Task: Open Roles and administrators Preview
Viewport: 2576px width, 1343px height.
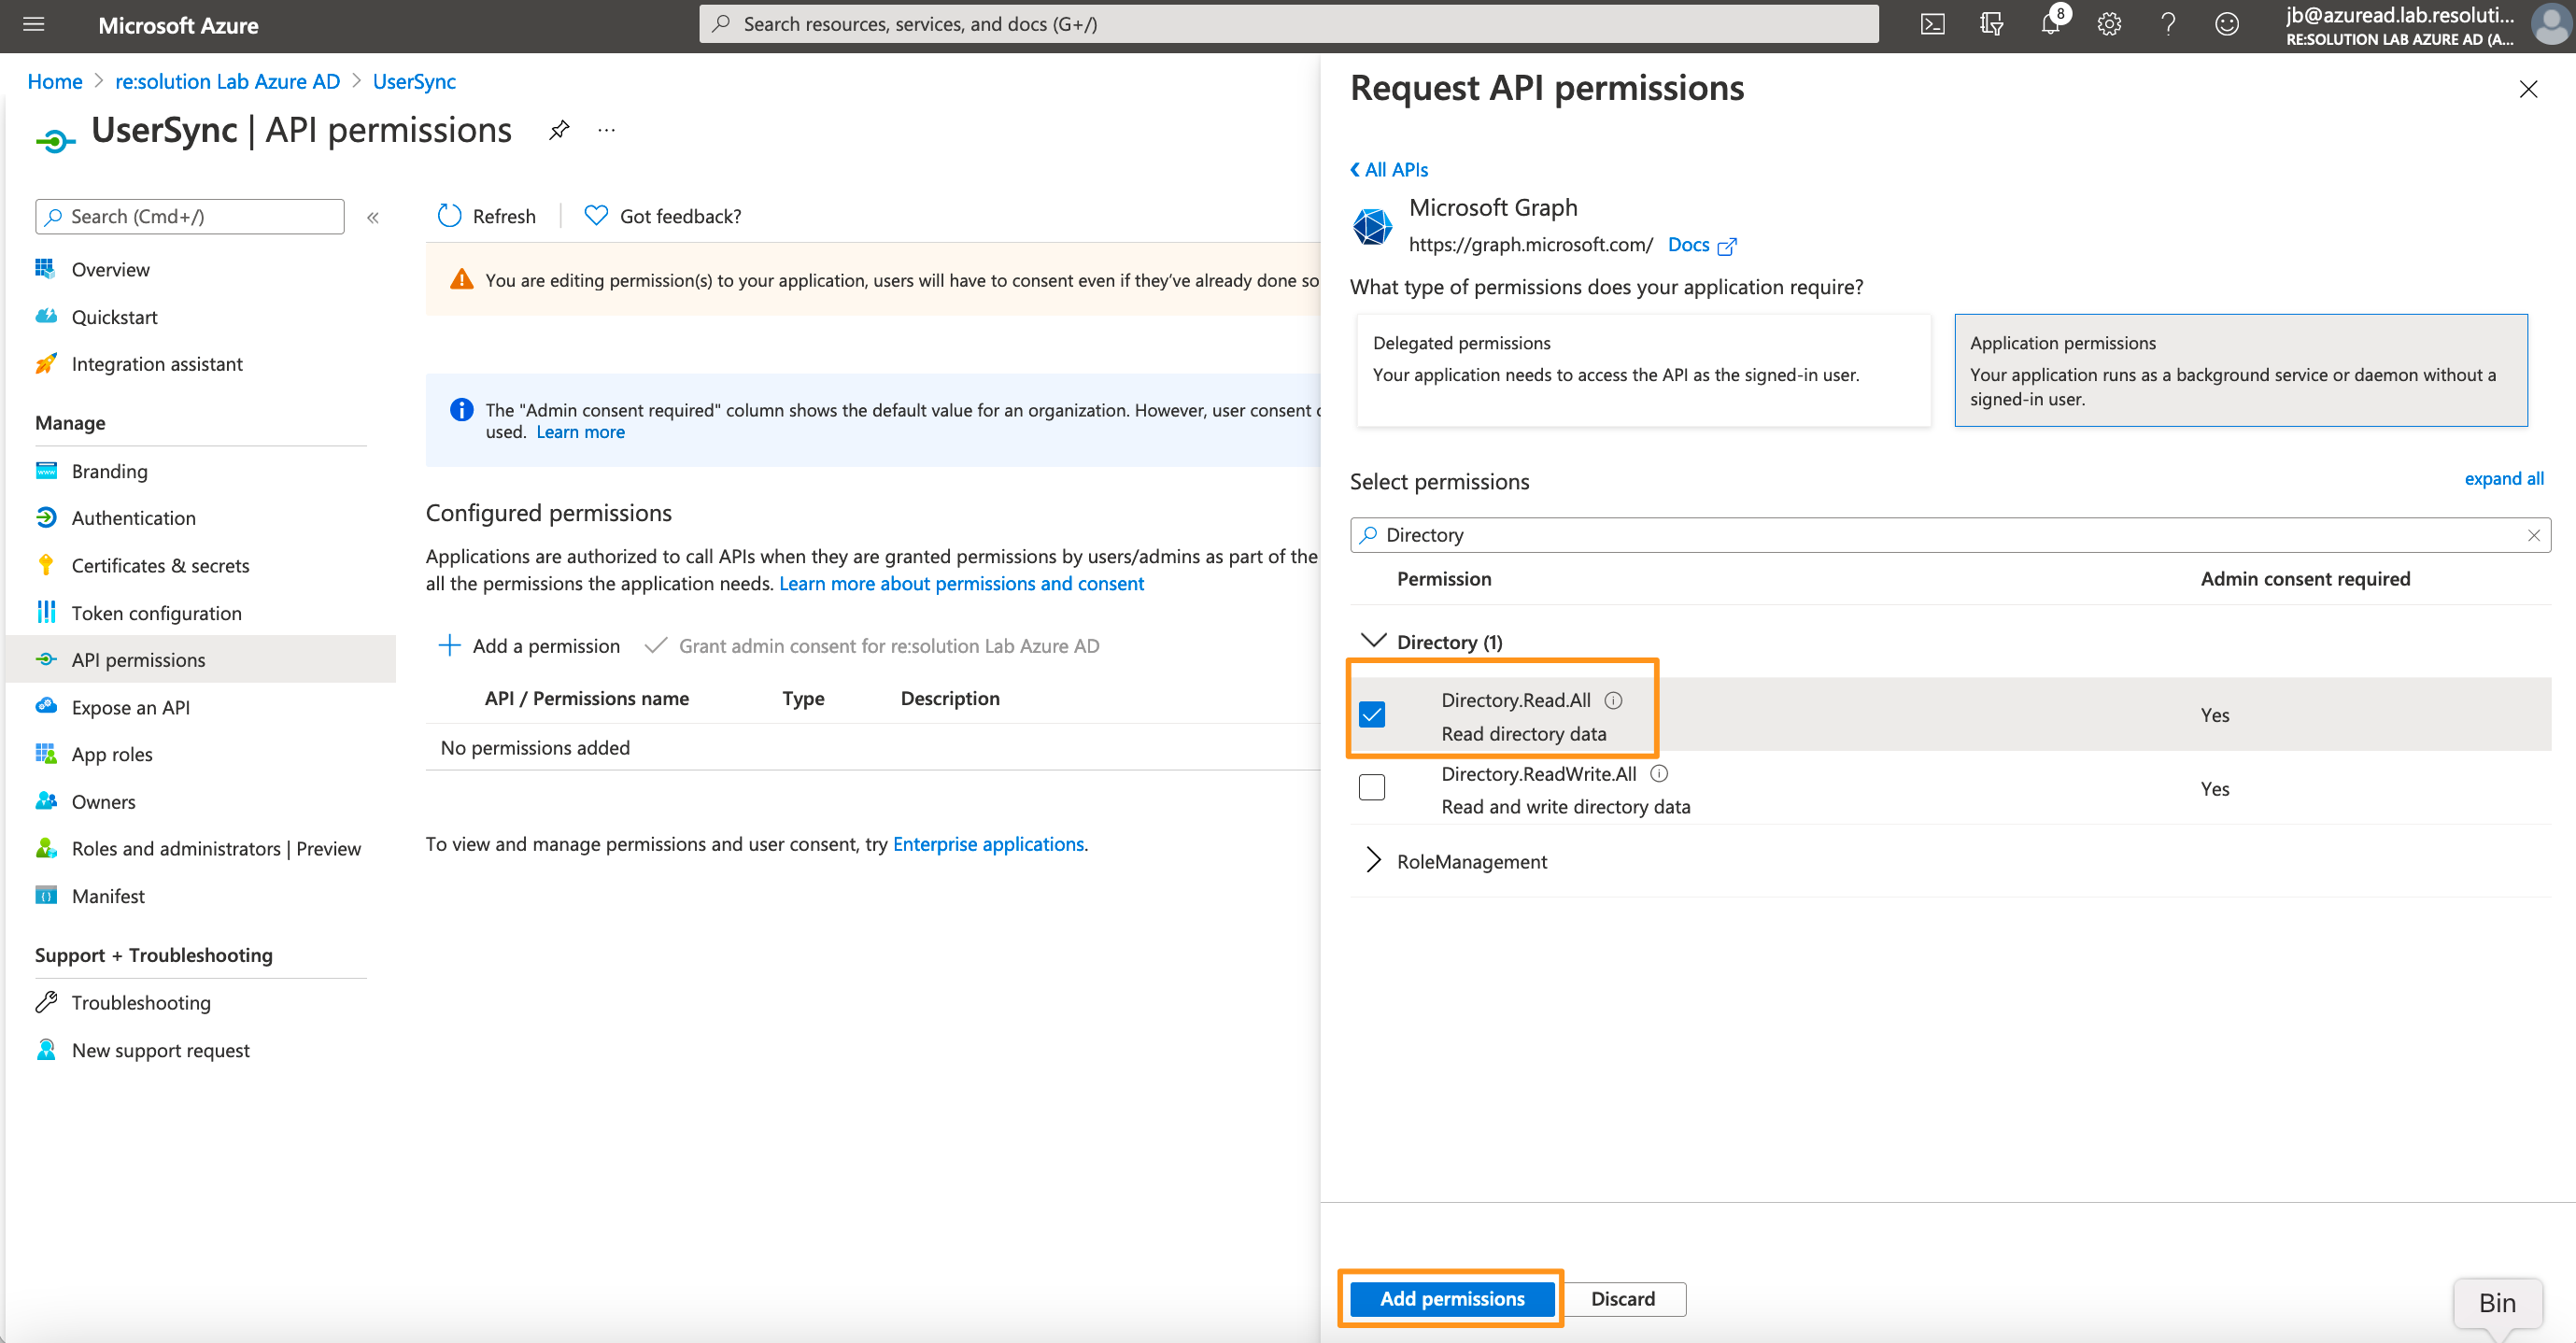Action: pos(216,848)
